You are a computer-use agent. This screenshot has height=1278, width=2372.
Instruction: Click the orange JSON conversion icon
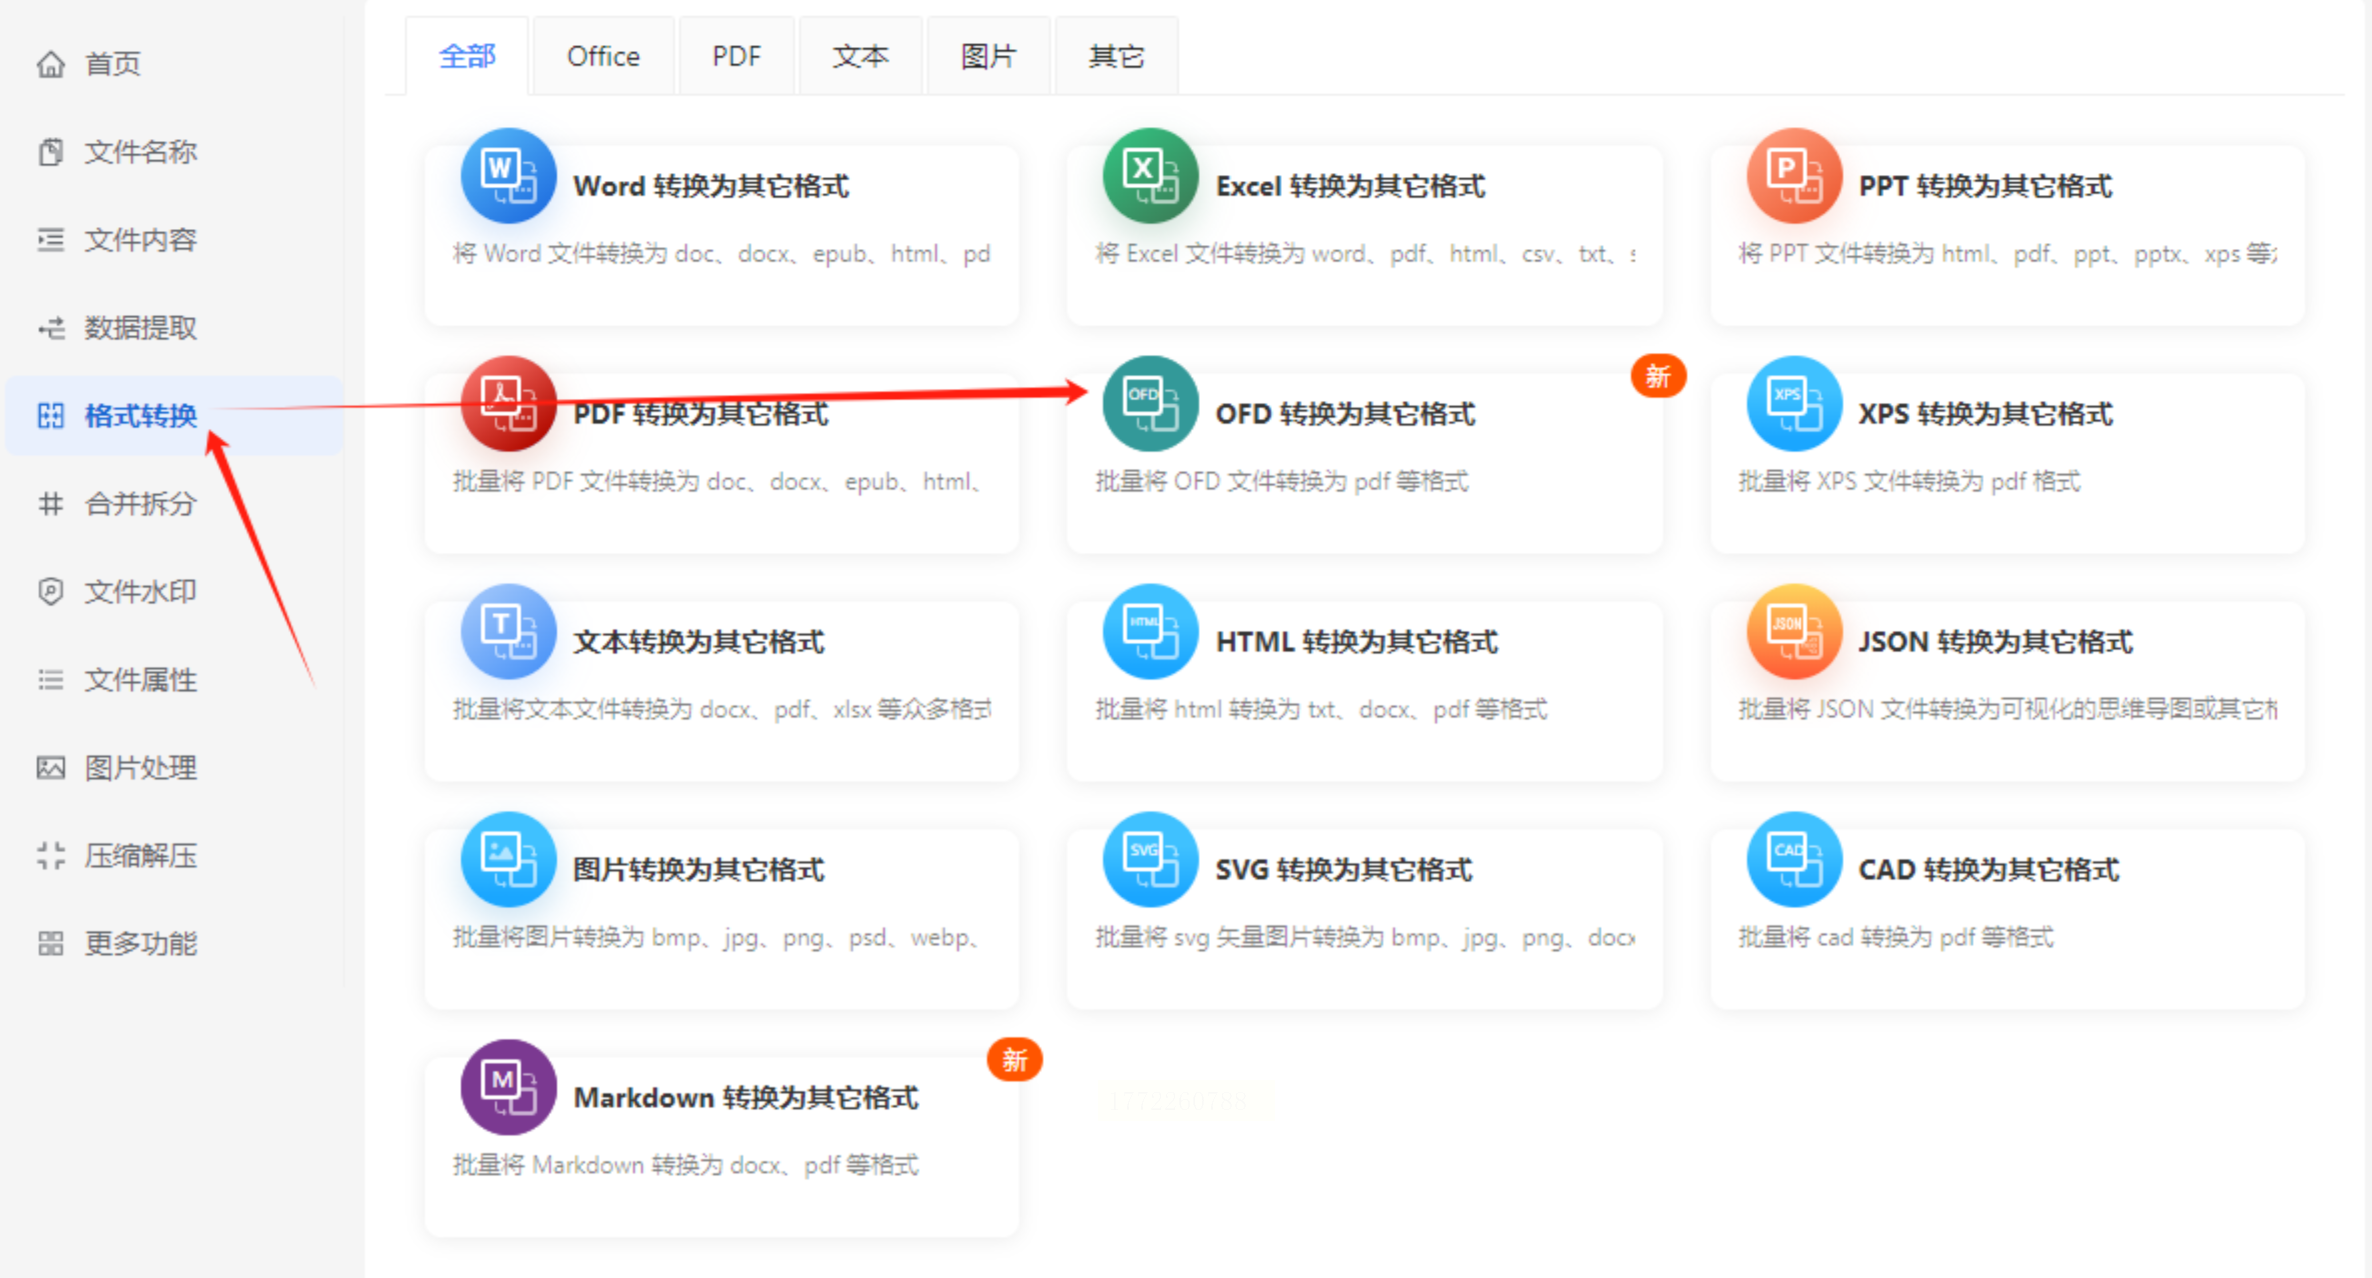click(x=1793, y=632)
